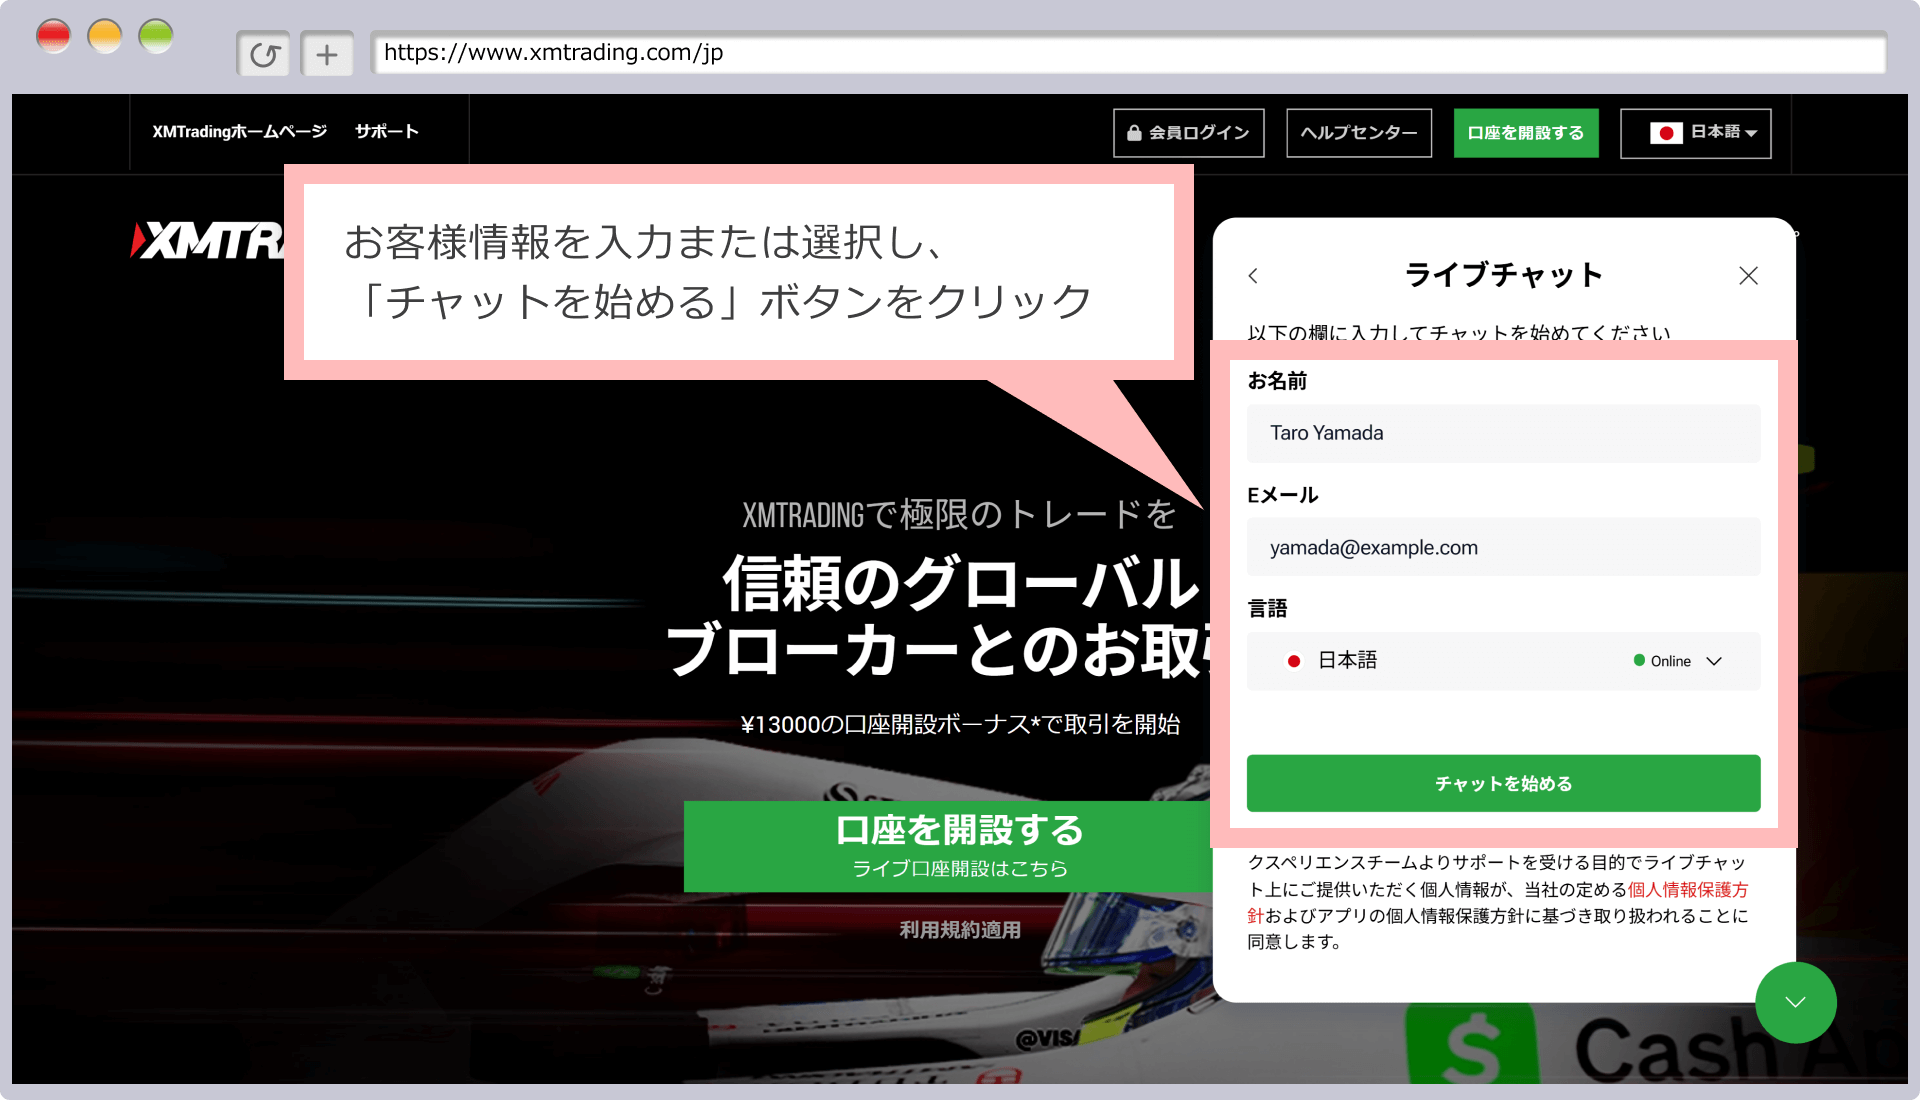Click the Japan flag icon in header
This screenshot has width=1920, height=1100.
coord(1666,133)
